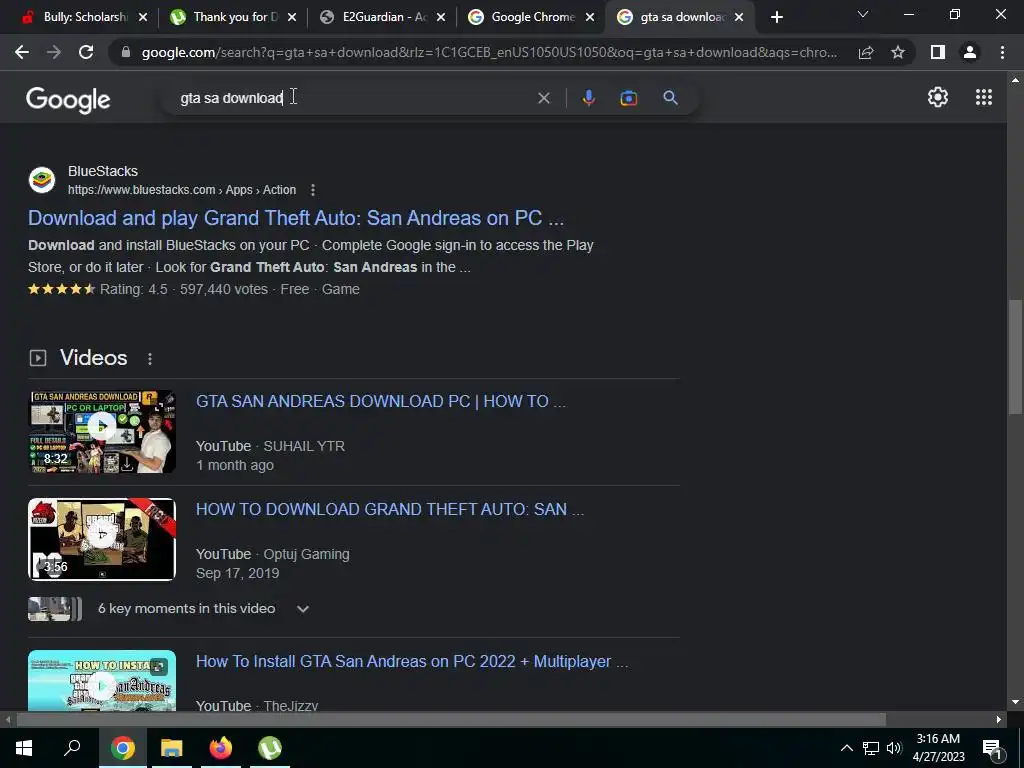Screen dimensions: 1024x768
Task: Clear the search query text
Action: (x=543, y=98)
